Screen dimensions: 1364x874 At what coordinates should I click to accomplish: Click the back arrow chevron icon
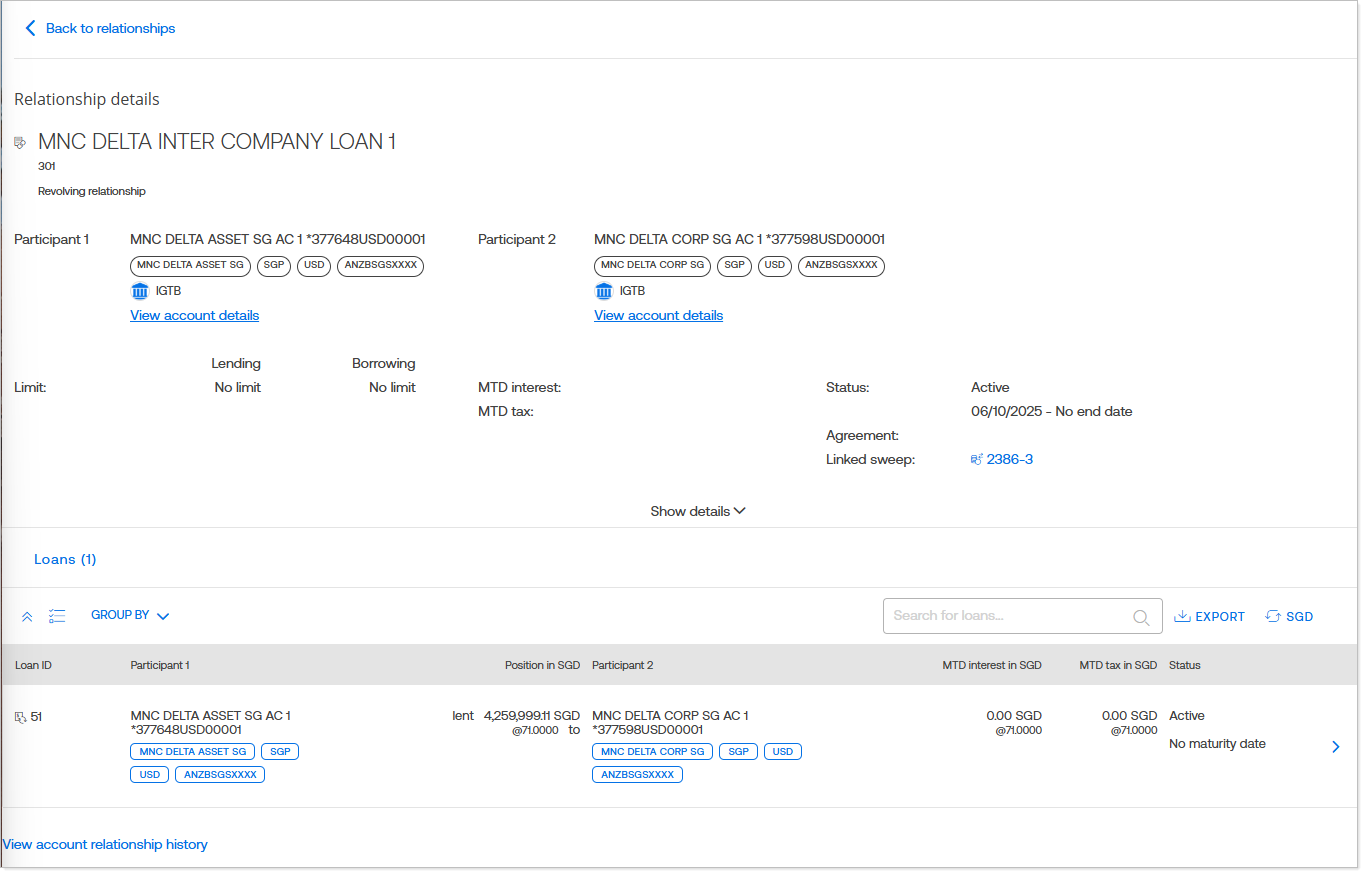(30, 28)
